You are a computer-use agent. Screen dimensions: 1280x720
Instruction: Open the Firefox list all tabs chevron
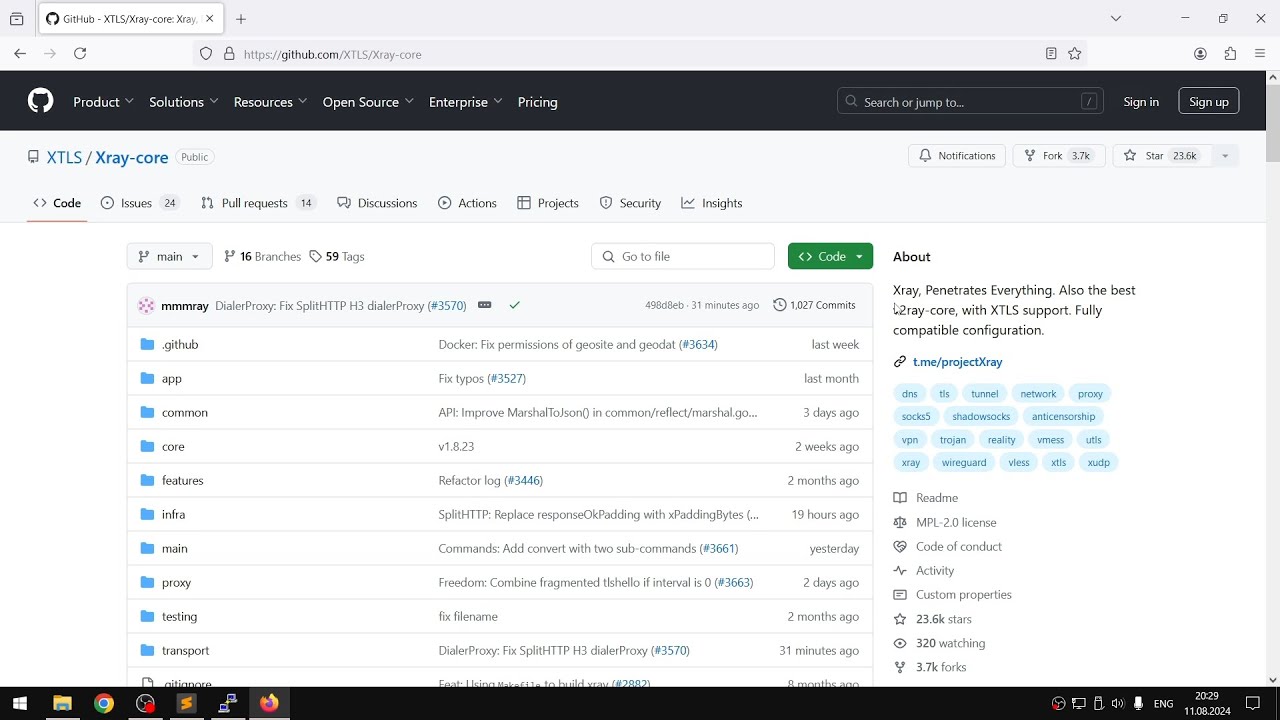coord(1116,19)
